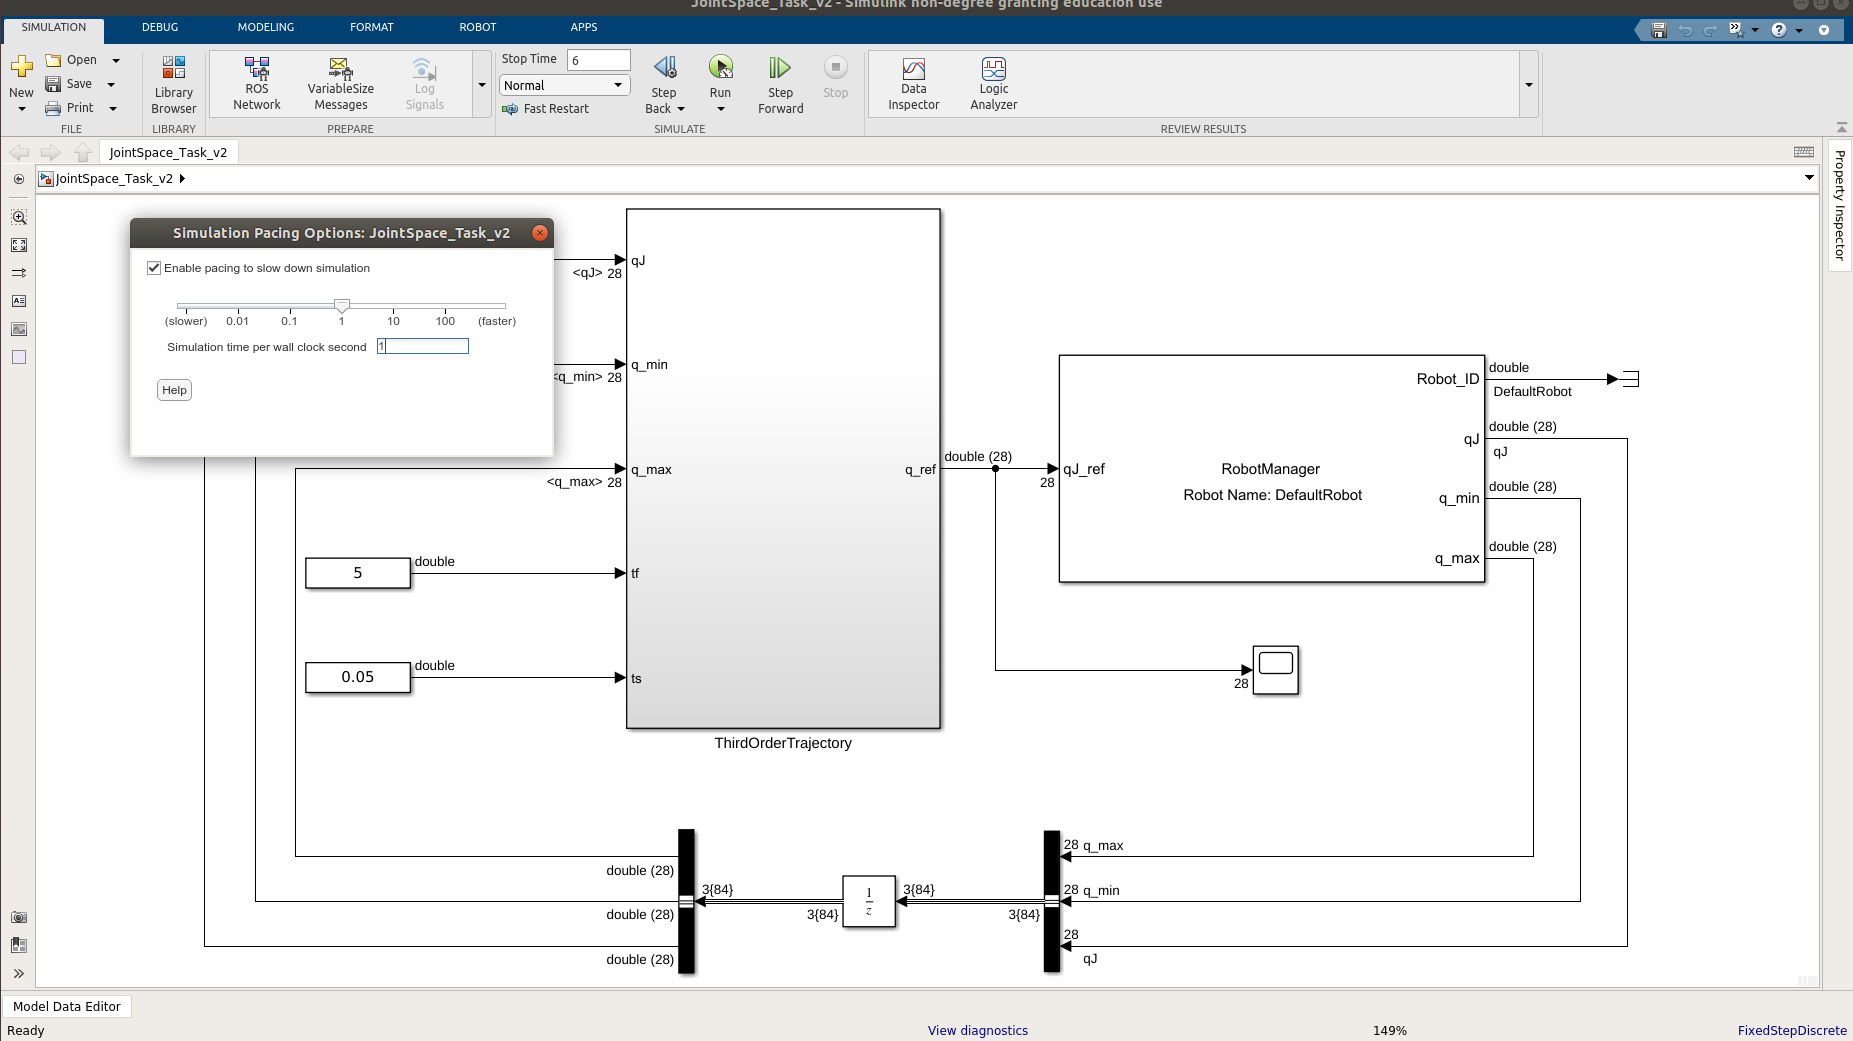The image size is (1853, 1041).
Task: Select the Constant block with value 0.05
Action: (x=358, y=677)
